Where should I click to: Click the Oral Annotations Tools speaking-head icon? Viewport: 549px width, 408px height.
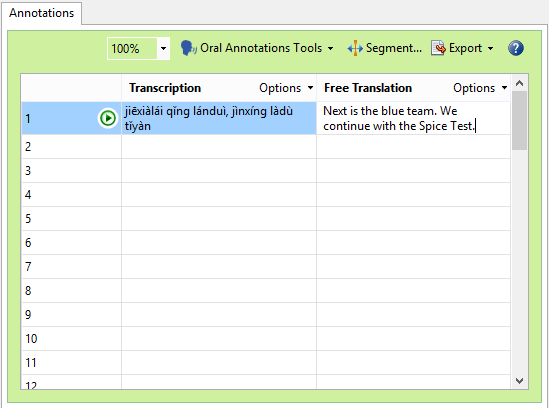188,48
